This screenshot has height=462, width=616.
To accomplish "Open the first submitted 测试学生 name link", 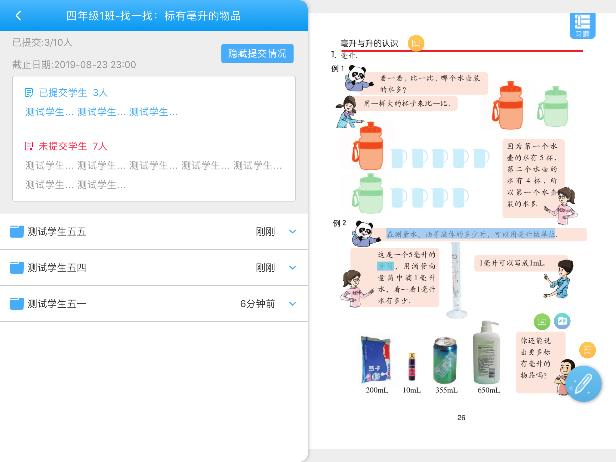I will click(x=50, y=112).
